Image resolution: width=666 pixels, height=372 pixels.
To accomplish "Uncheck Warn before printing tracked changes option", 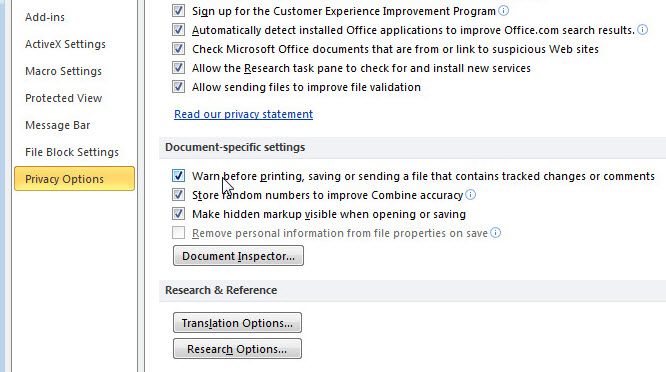I will (178, 175).
